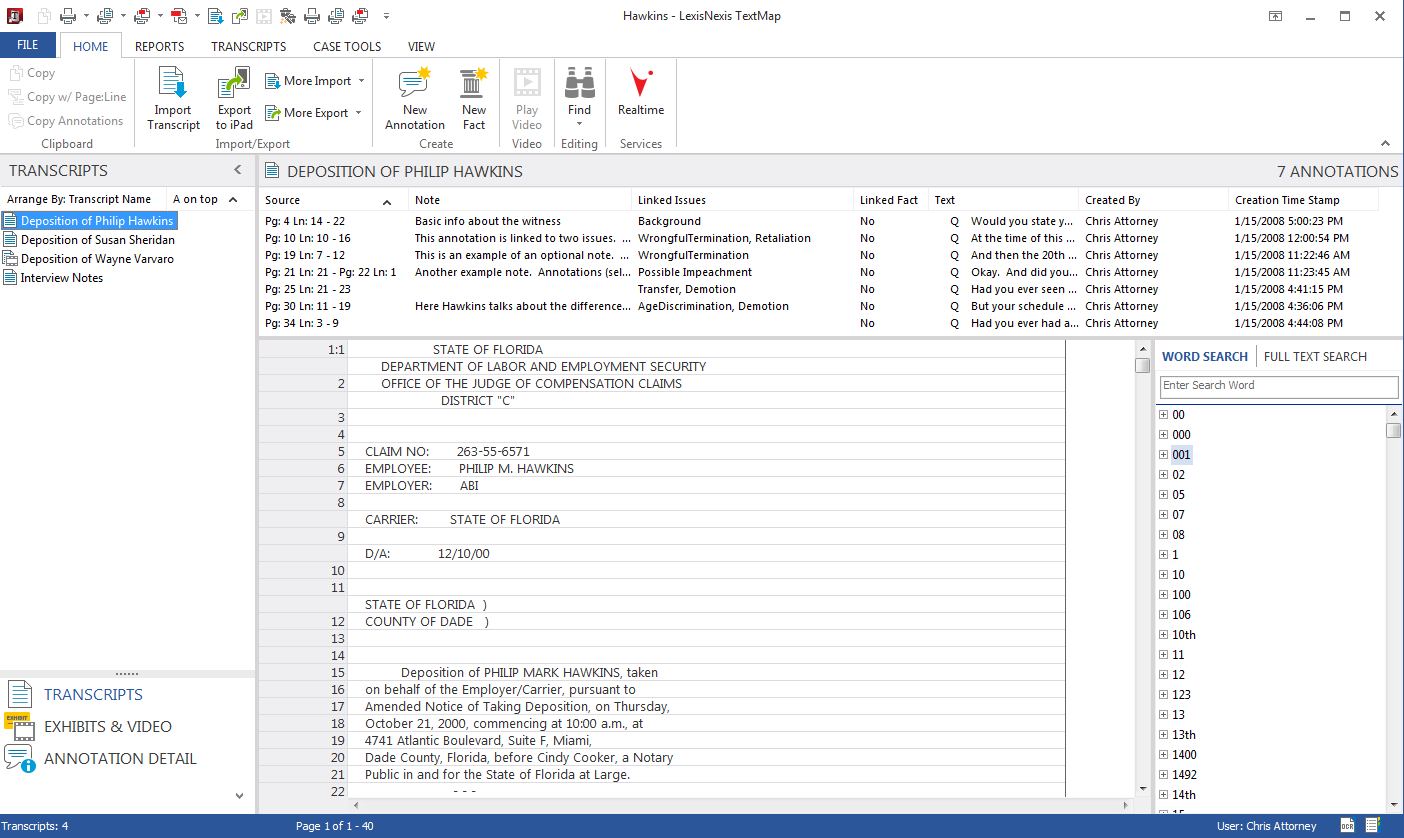Viewport: 1404px width, 838px height.
Task: Expand the '10th' word entry
Action: coord(1163,635)
